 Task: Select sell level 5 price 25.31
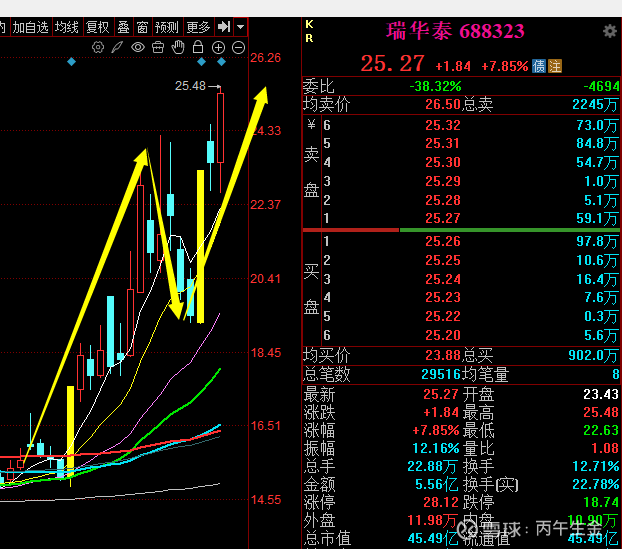click(x=443, y=143)
